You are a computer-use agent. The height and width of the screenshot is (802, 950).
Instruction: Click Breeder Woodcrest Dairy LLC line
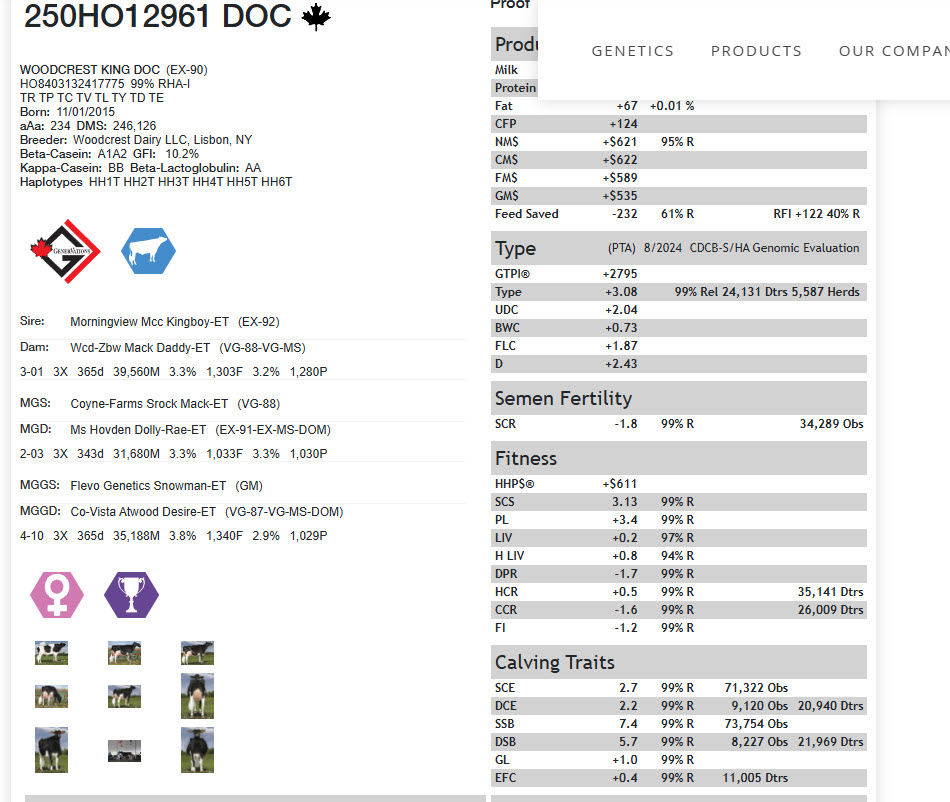click(x=136, y=140)
